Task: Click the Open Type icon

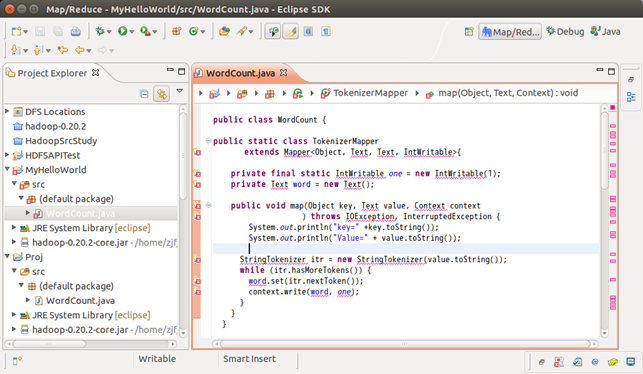Action: click(224, 31)
